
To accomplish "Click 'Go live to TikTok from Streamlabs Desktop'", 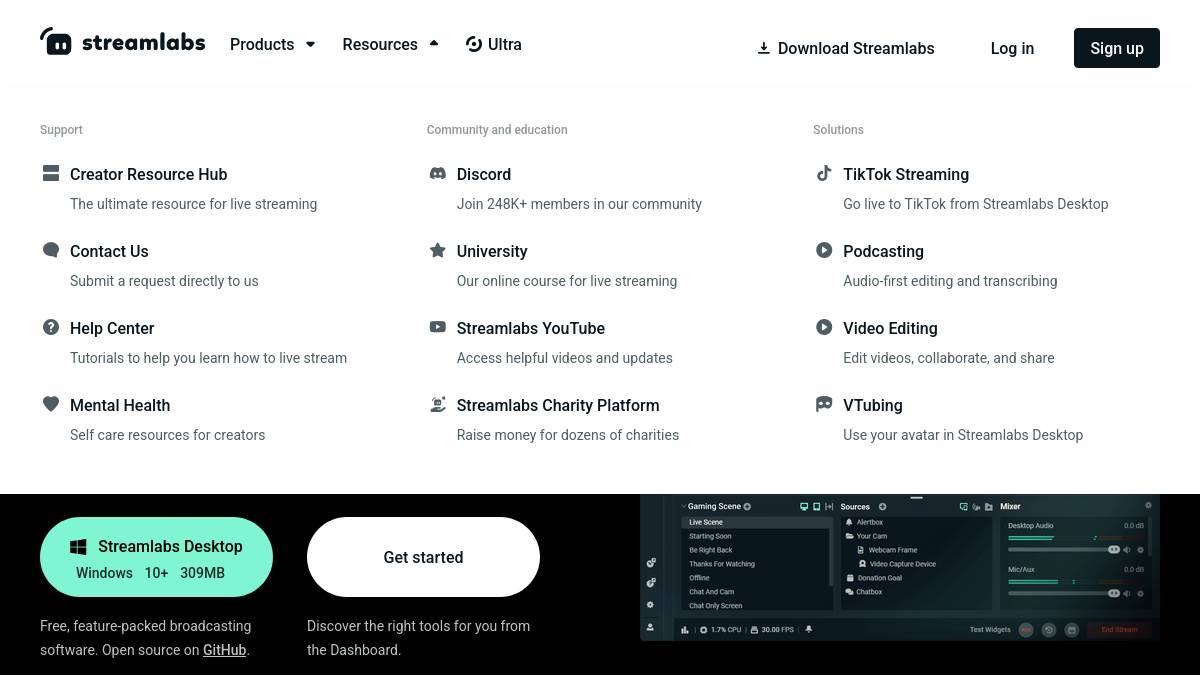I will 976,204.
